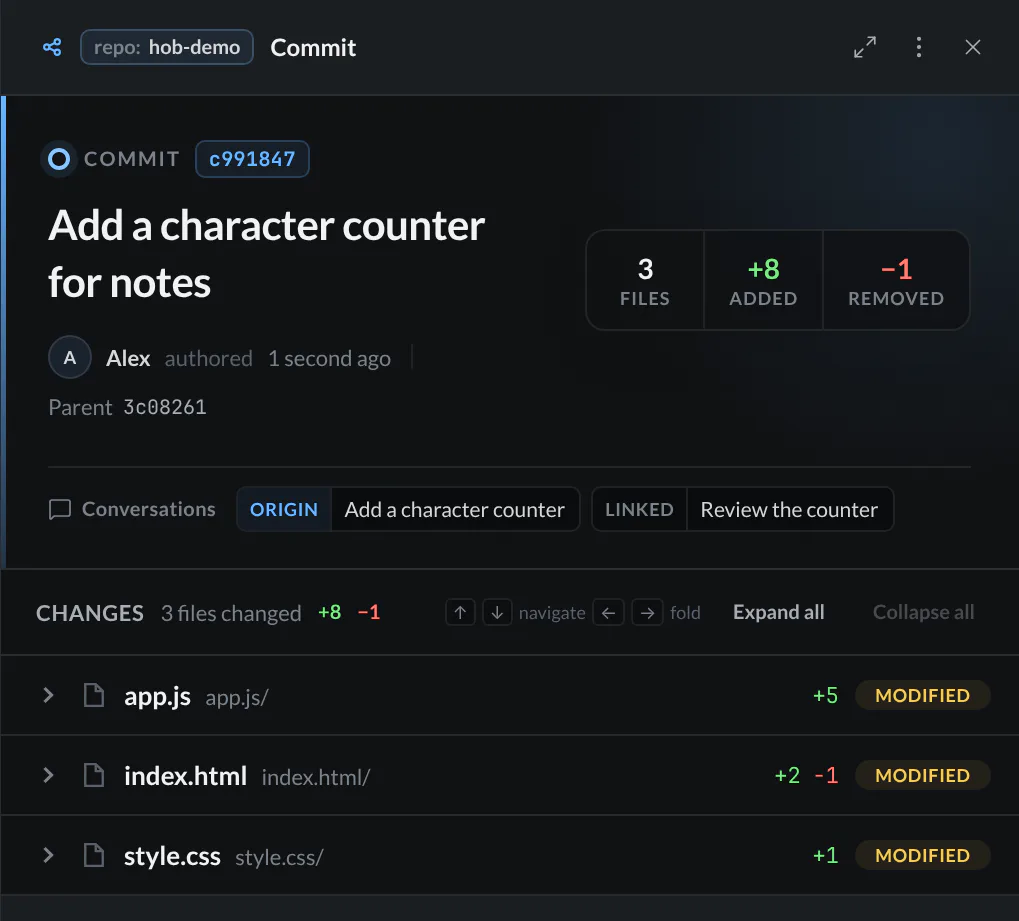Click the index.html/ path label
1019x921 pixels.
click(316, 777)
